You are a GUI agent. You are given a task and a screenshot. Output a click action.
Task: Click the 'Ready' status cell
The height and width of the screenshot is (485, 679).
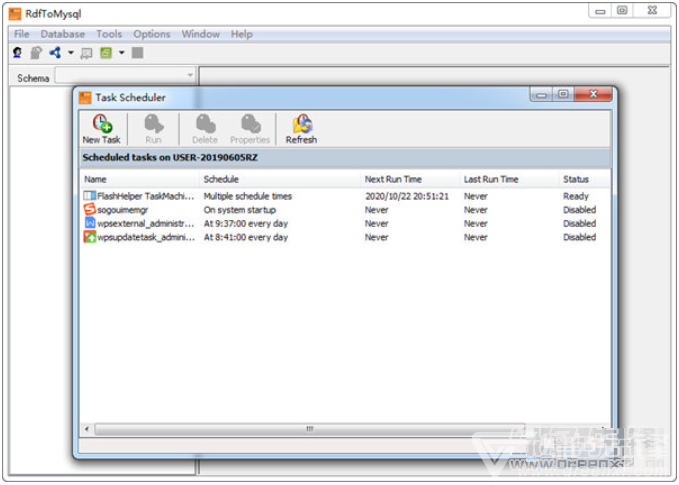click(576, 196)
